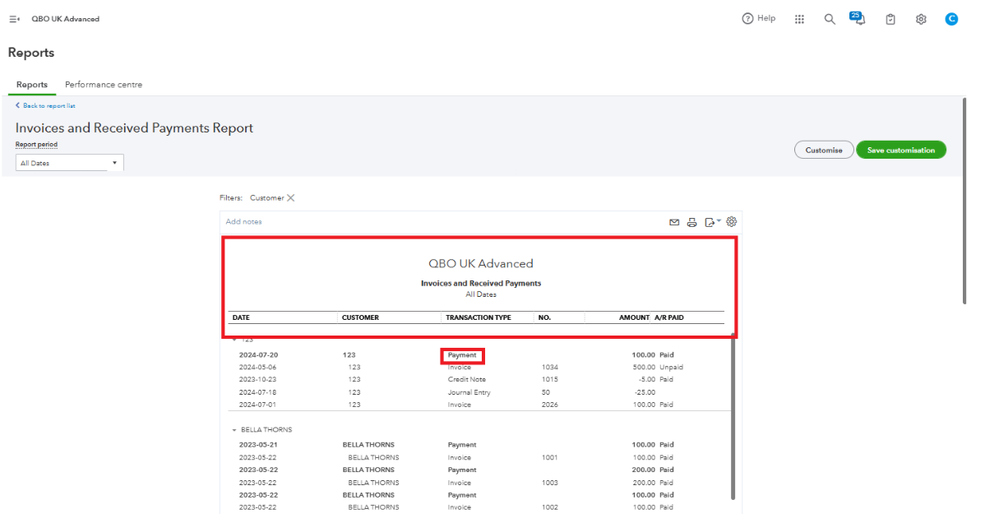Open the user profile avatar
The height and width of the screenshot is (514, 999).
coord(951,19)
